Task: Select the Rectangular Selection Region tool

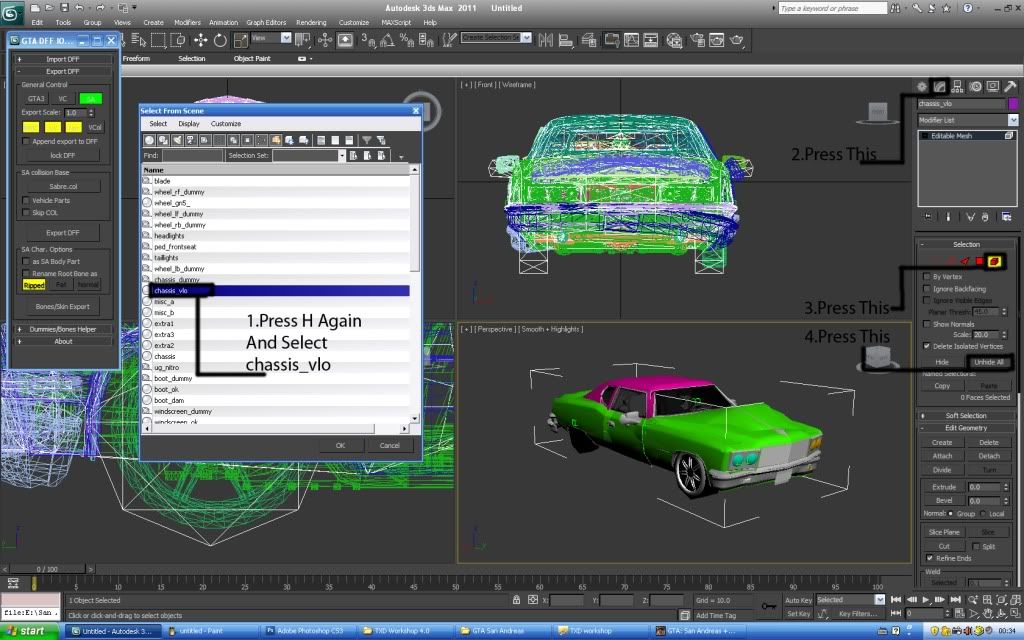Action: click(x=158, y=40)
